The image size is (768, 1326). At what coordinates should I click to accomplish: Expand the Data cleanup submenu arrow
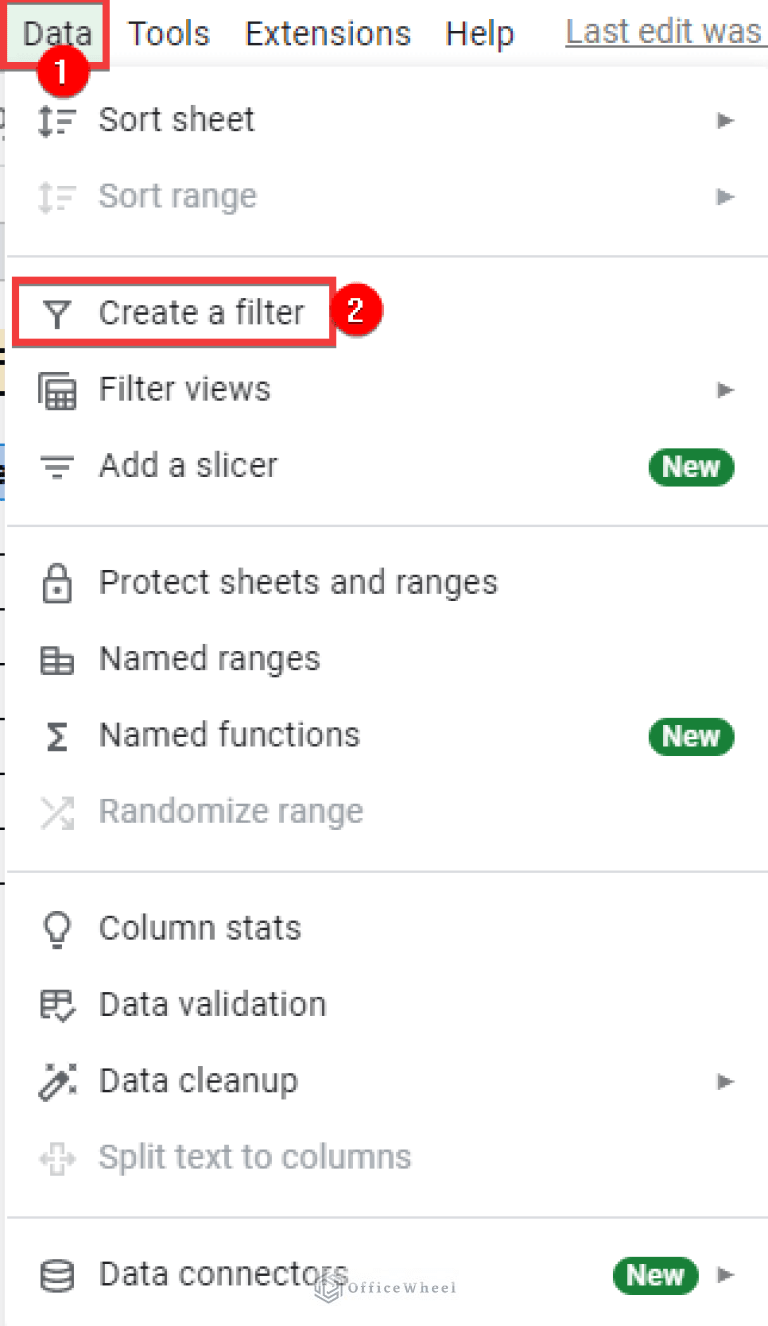point(724,1081)
